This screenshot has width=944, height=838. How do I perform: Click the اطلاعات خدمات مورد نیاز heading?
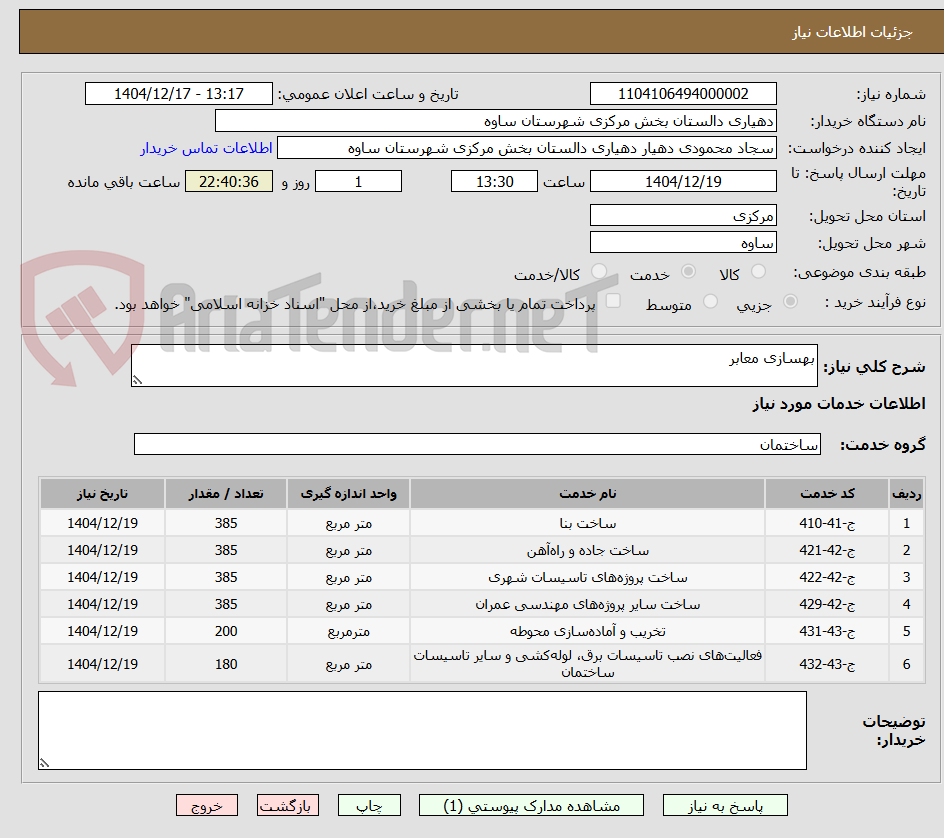tap(839, 403)
